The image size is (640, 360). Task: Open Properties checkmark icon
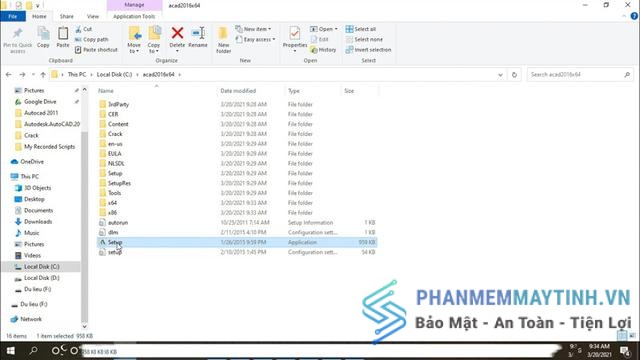pyautogui.click(x=295, y=33)
